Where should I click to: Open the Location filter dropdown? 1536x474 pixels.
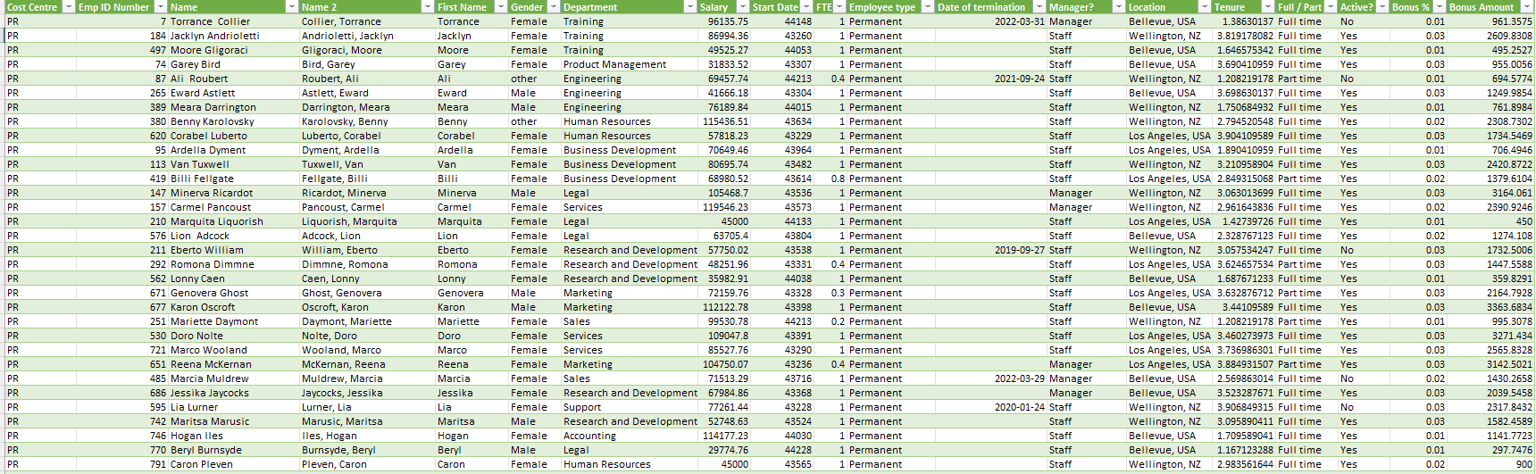pyautogui.click(x=1204, y=7)
